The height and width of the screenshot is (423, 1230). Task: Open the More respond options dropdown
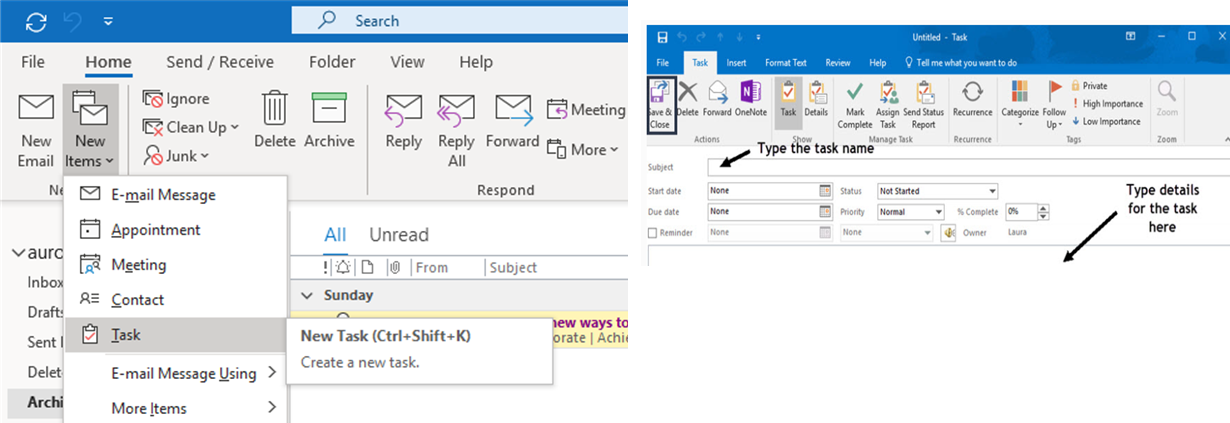(583, 150)
